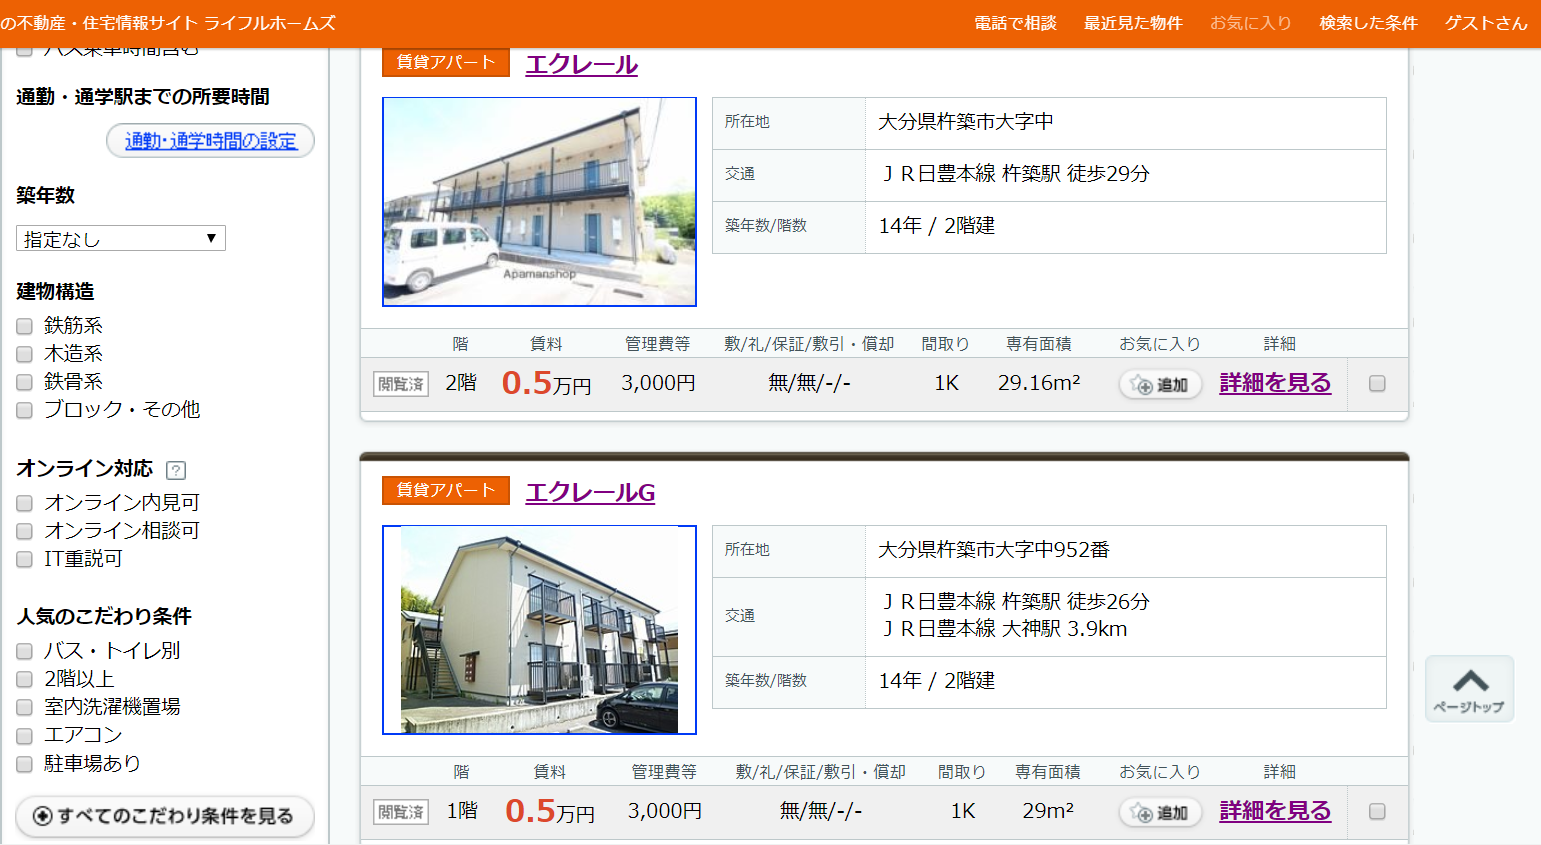Add エクレールG to favorites with 追加 button

click(x=1160, y=813)
